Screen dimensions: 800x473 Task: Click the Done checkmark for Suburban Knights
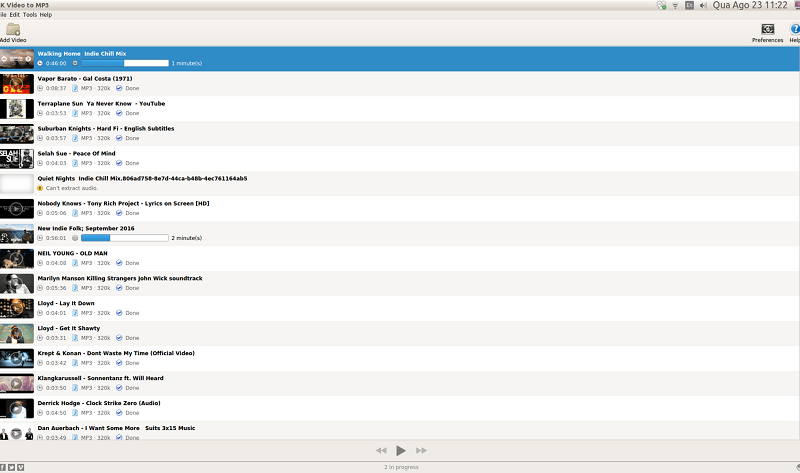coord(119,138)
